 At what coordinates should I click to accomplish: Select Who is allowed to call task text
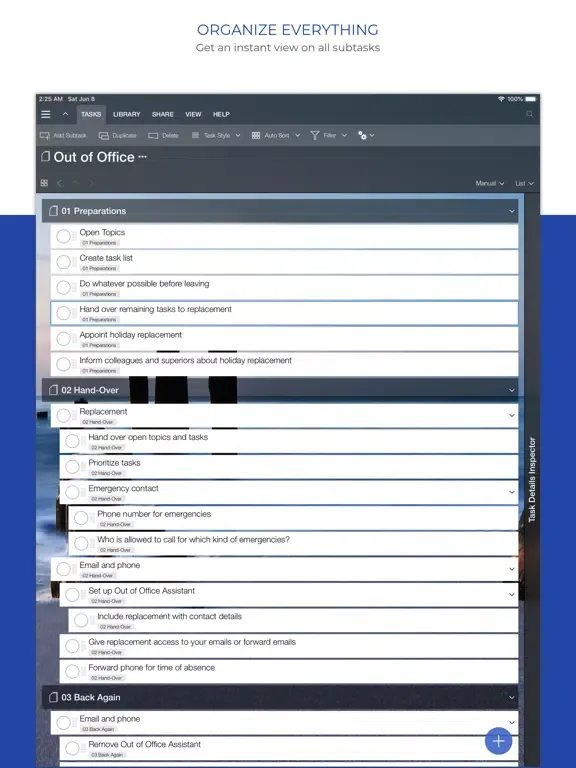pyautogui.click(x=193, y=539)
